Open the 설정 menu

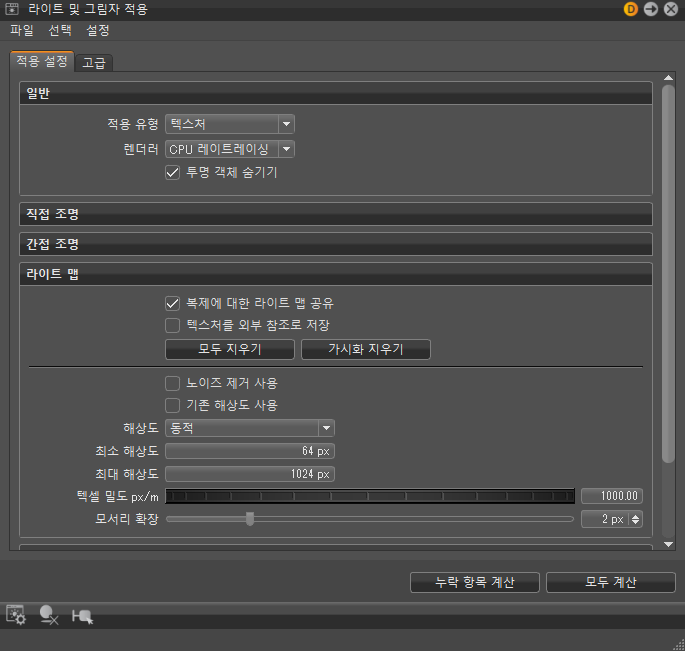click(98, 31)
